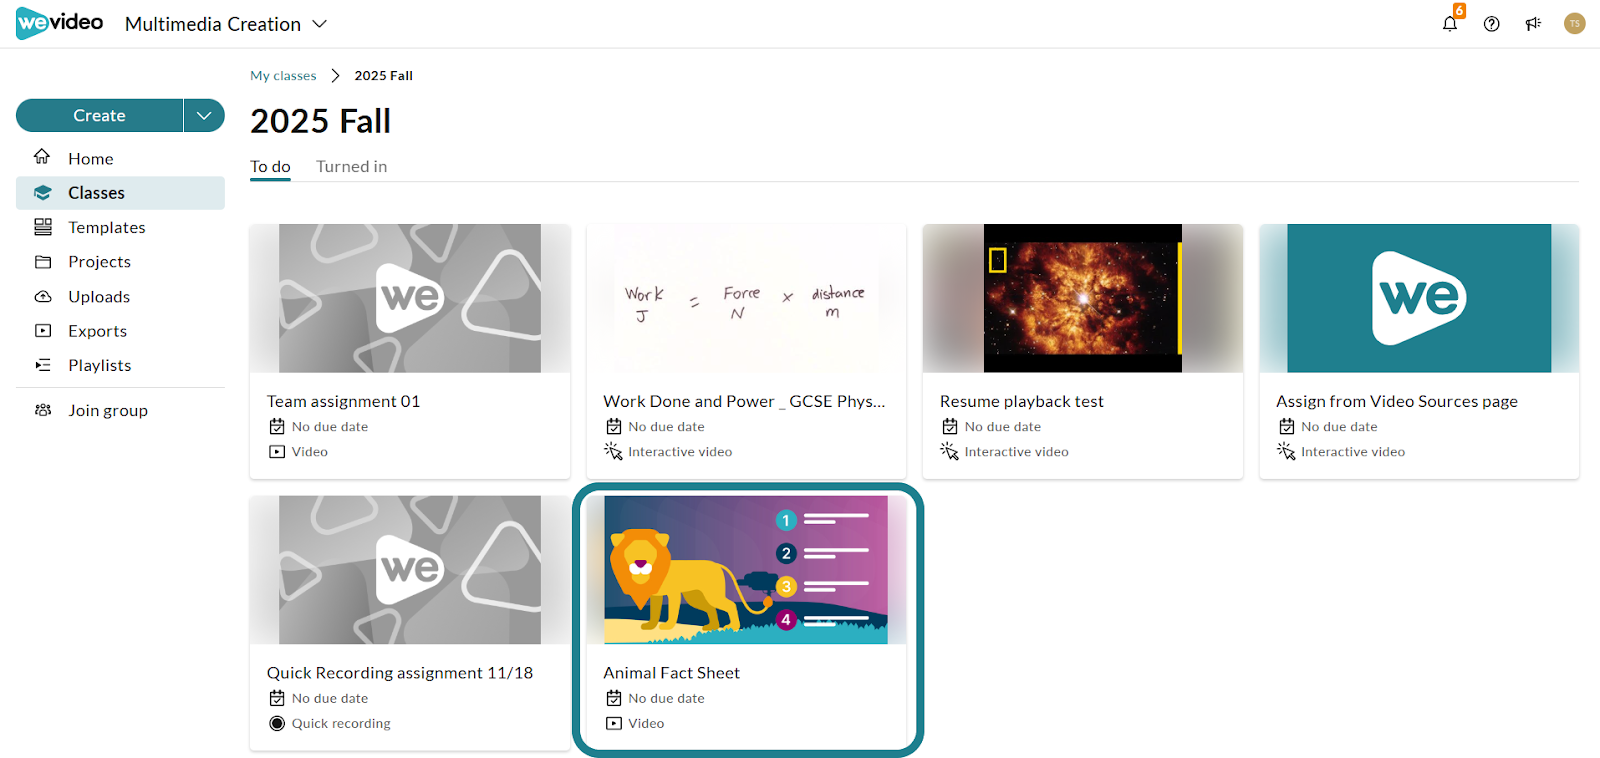Click the Classes graduation cap icon

point(42,192)
